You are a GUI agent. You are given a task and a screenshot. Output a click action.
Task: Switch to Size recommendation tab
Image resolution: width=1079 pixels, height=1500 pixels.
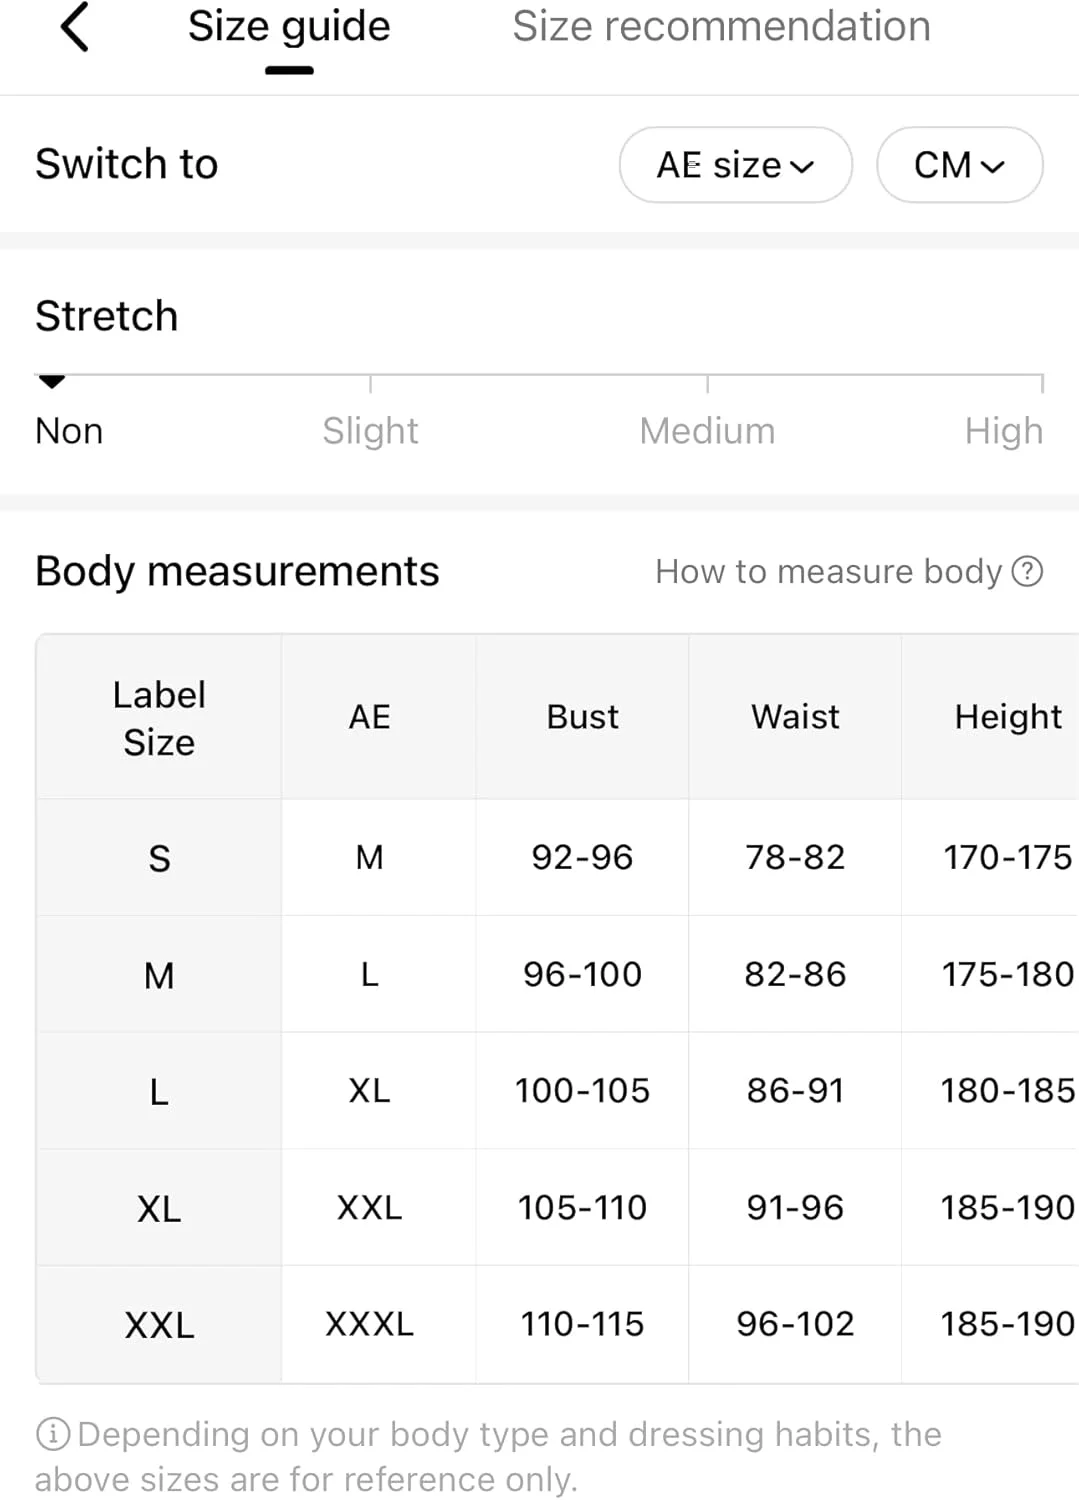(x=721, y=27)
